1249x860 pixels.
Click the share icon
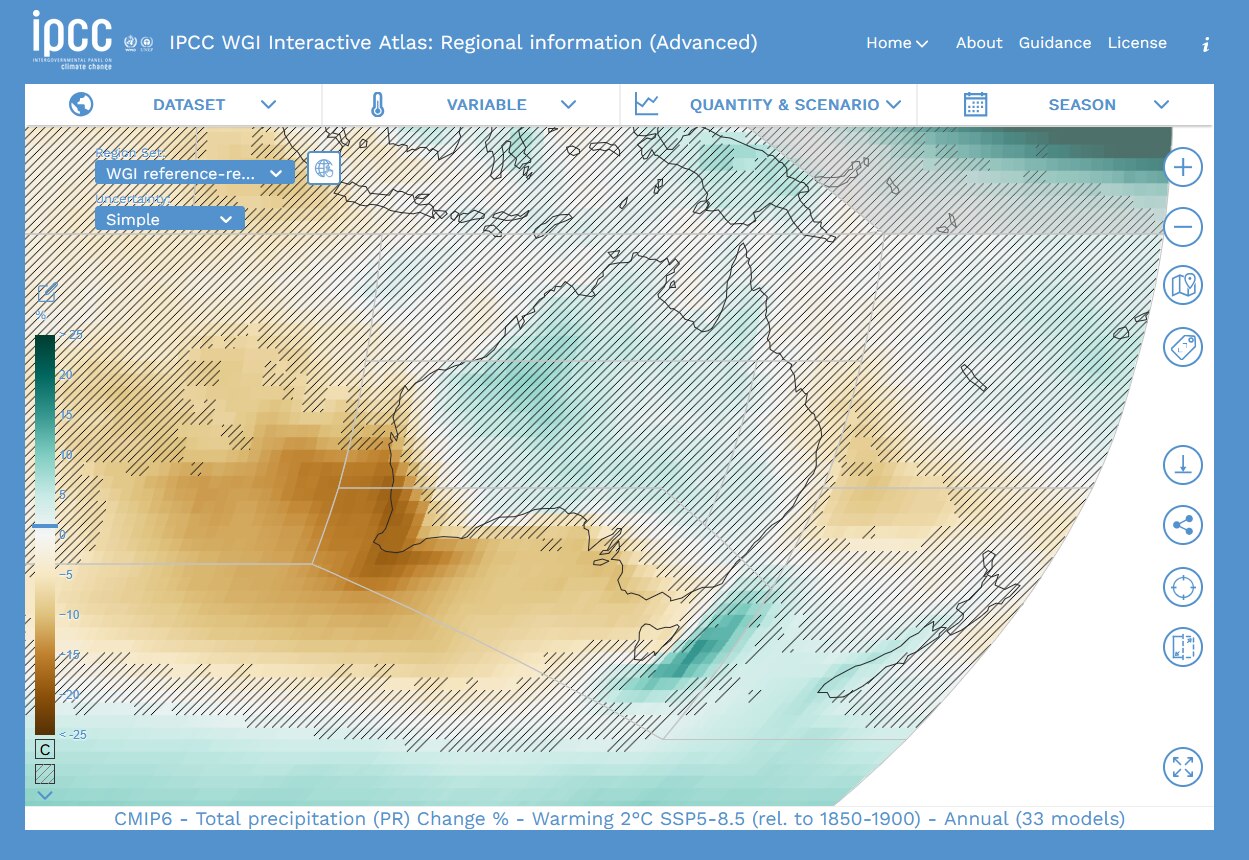click(x=1182, y=525)
